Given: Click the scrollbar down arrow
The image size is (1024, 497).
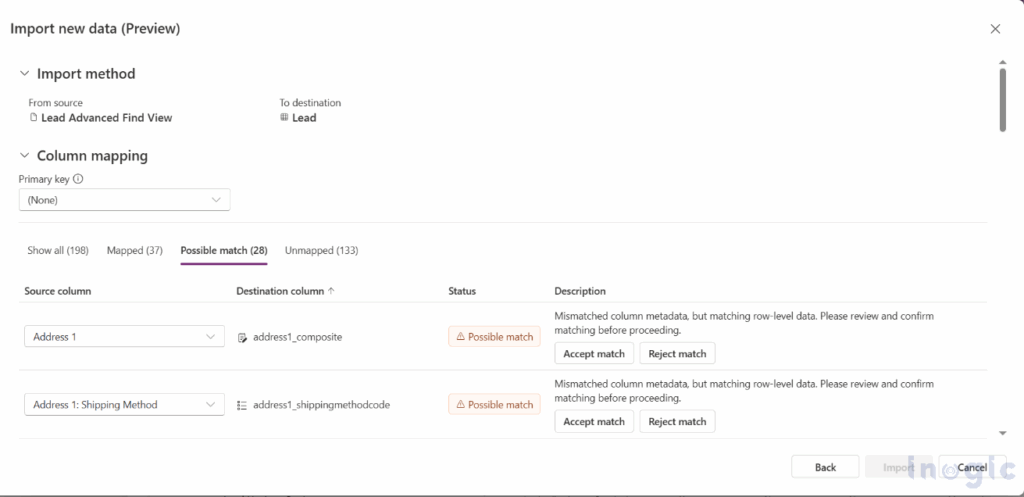Looking at the screenshot, I should click(x=1003, y=433).
